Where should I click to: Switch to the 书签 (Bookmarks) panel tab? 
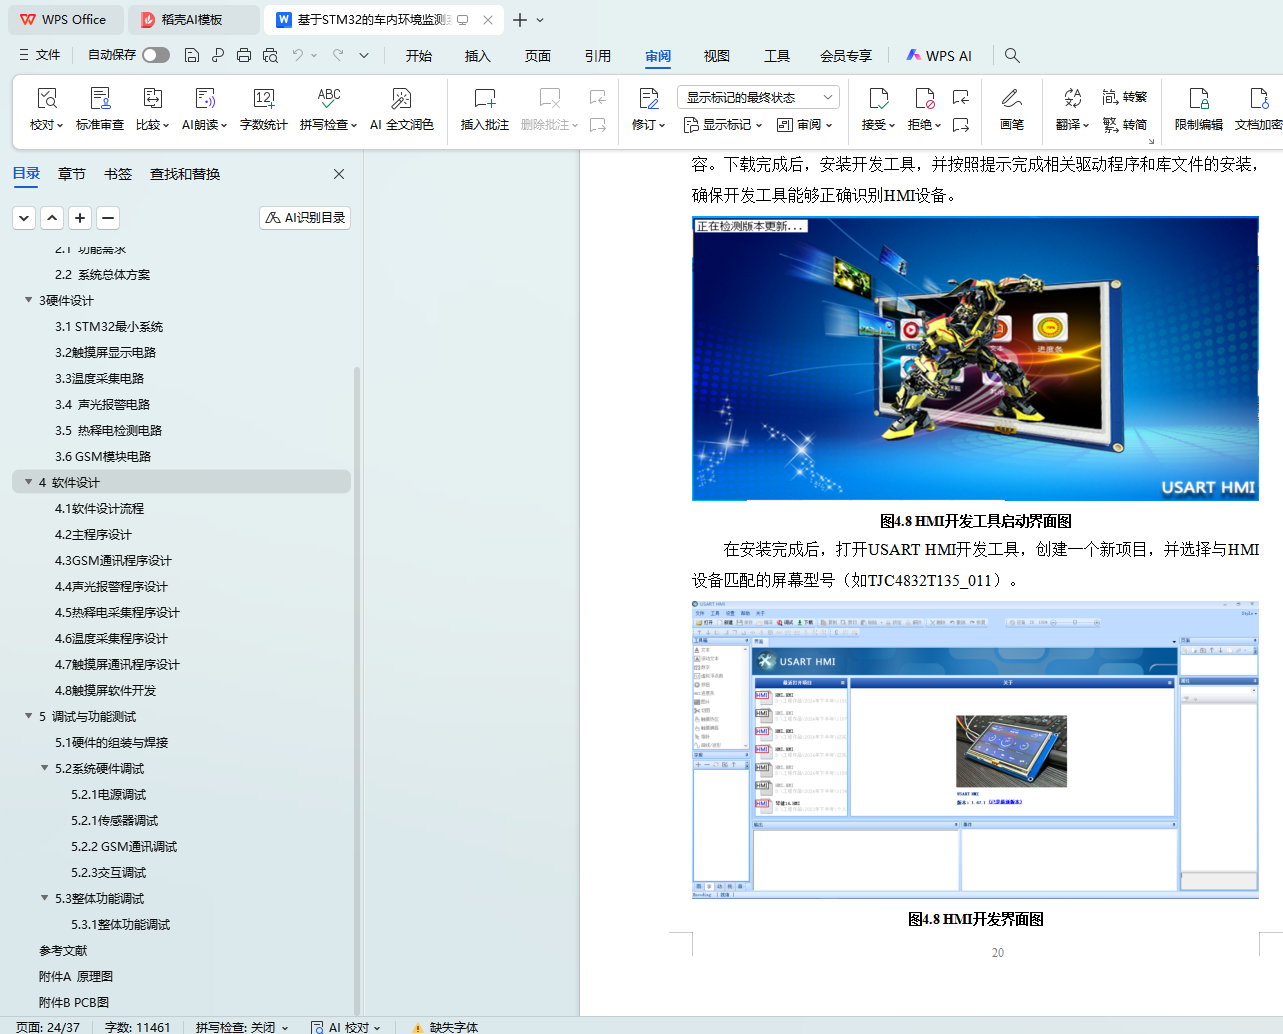coord(118,174)
